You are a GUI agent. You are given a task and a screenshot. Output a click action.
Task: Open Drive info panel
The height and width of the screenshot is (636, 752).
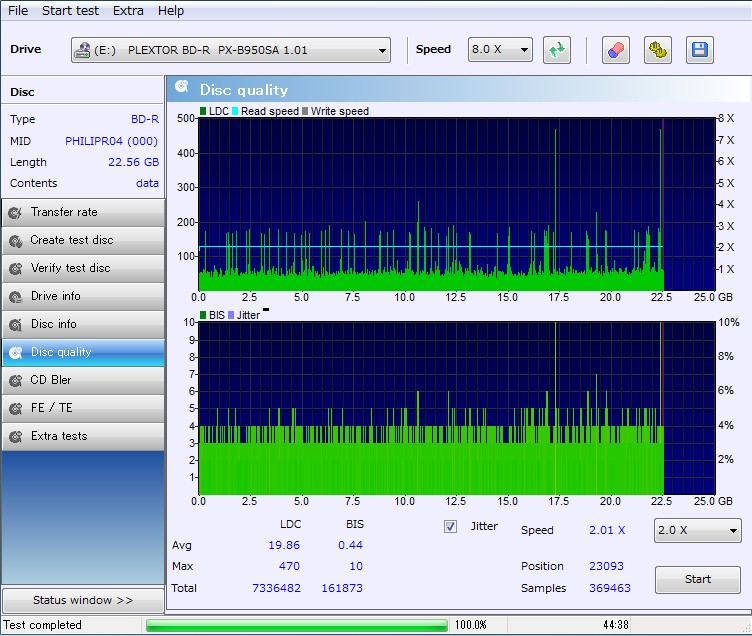[83, 296]
